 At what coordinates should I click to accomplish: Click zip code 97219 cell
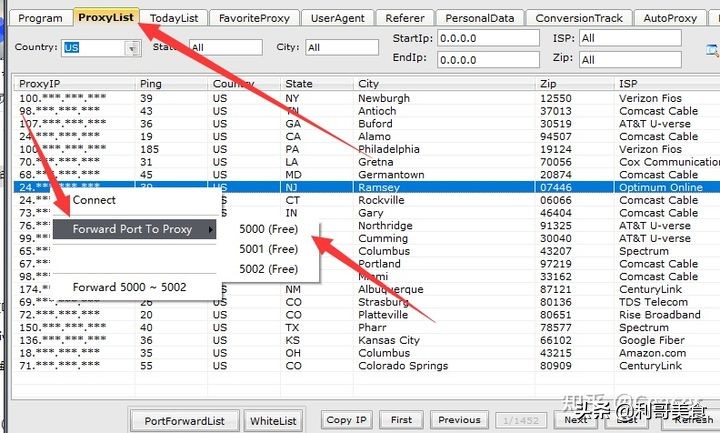coord(556,264)
